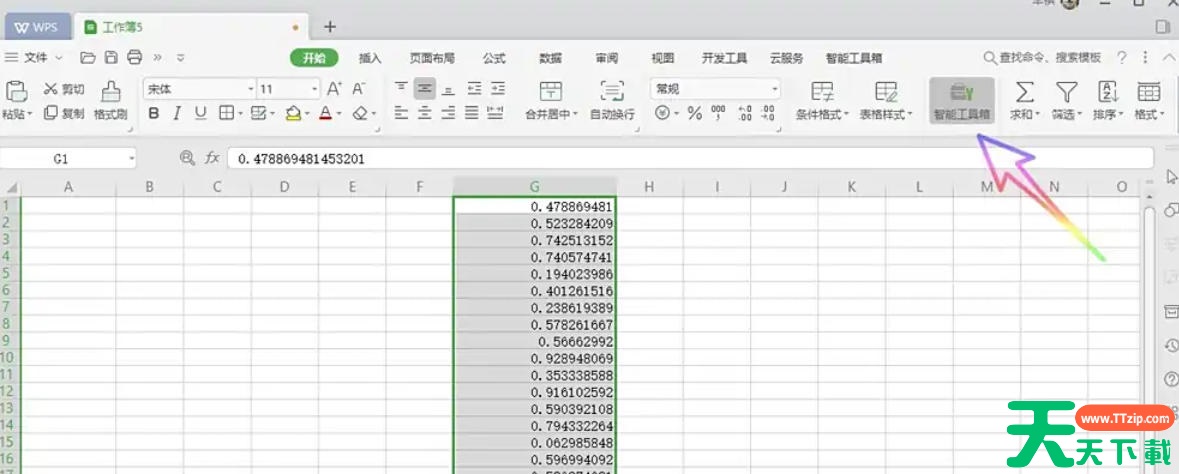Image resolution: width=1179 pixels, height=474 pixels.
Task: Switch to the Data (数据) tab
Action: click(x=550, y=58)
